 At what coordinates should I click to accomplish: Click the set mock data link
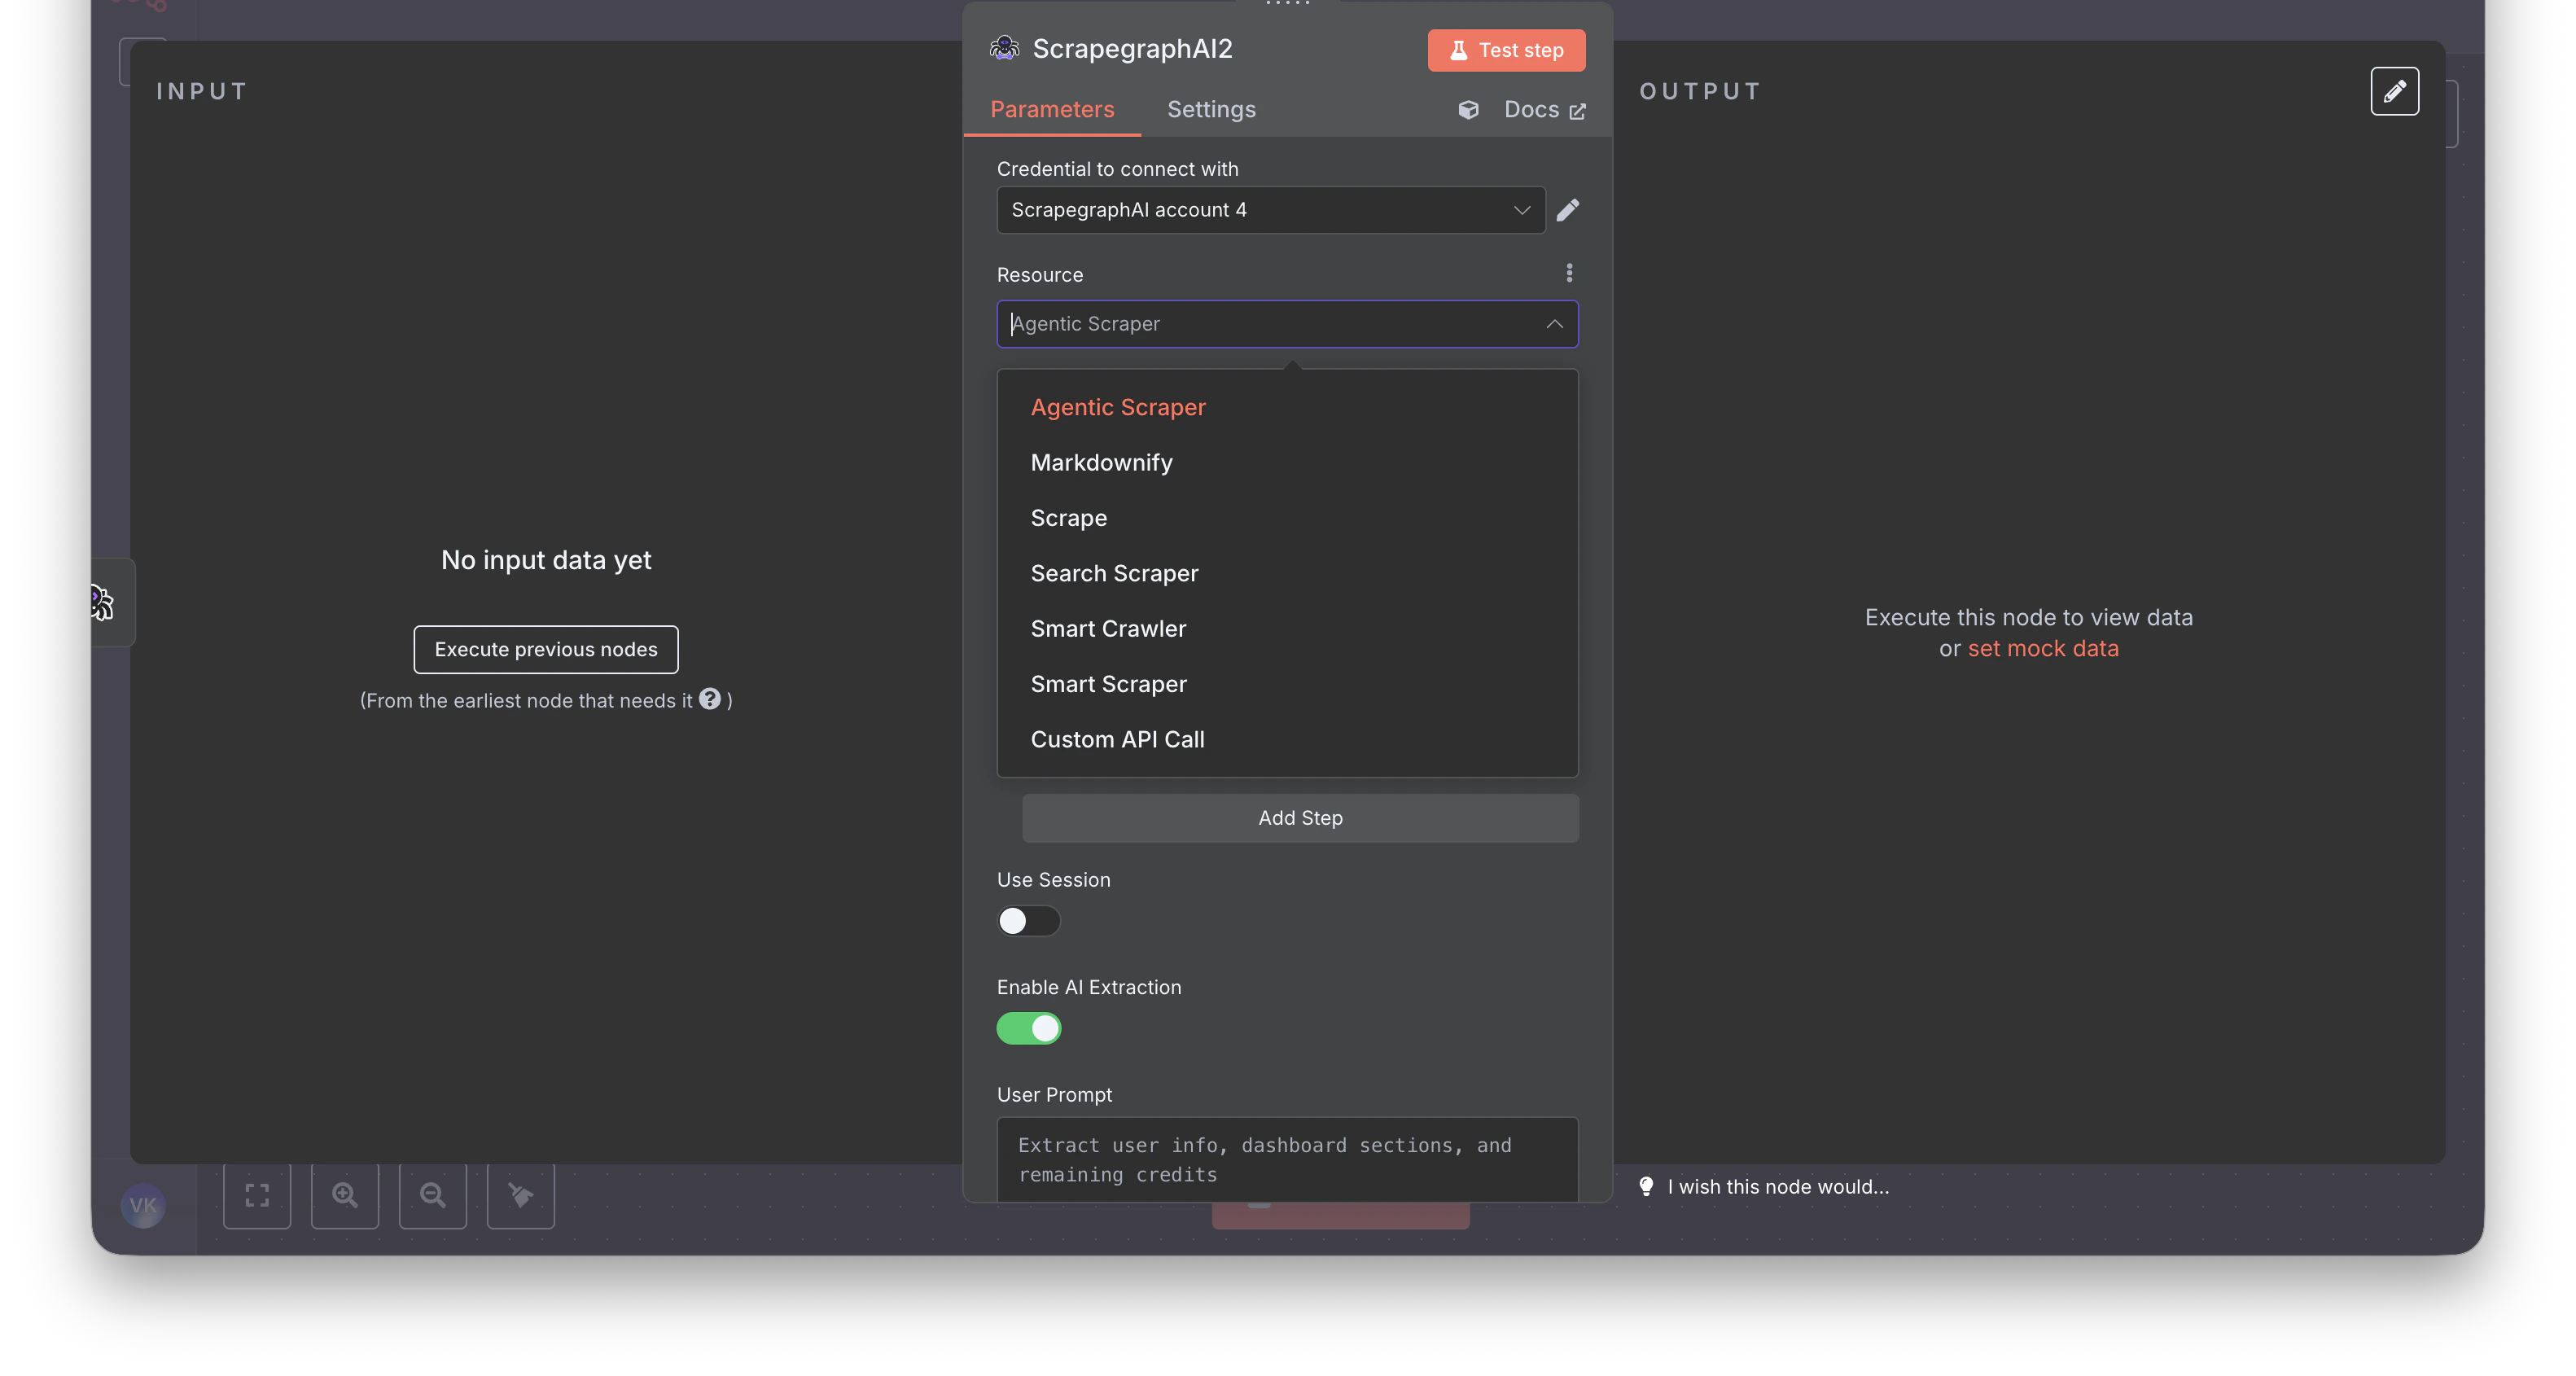2043,648
